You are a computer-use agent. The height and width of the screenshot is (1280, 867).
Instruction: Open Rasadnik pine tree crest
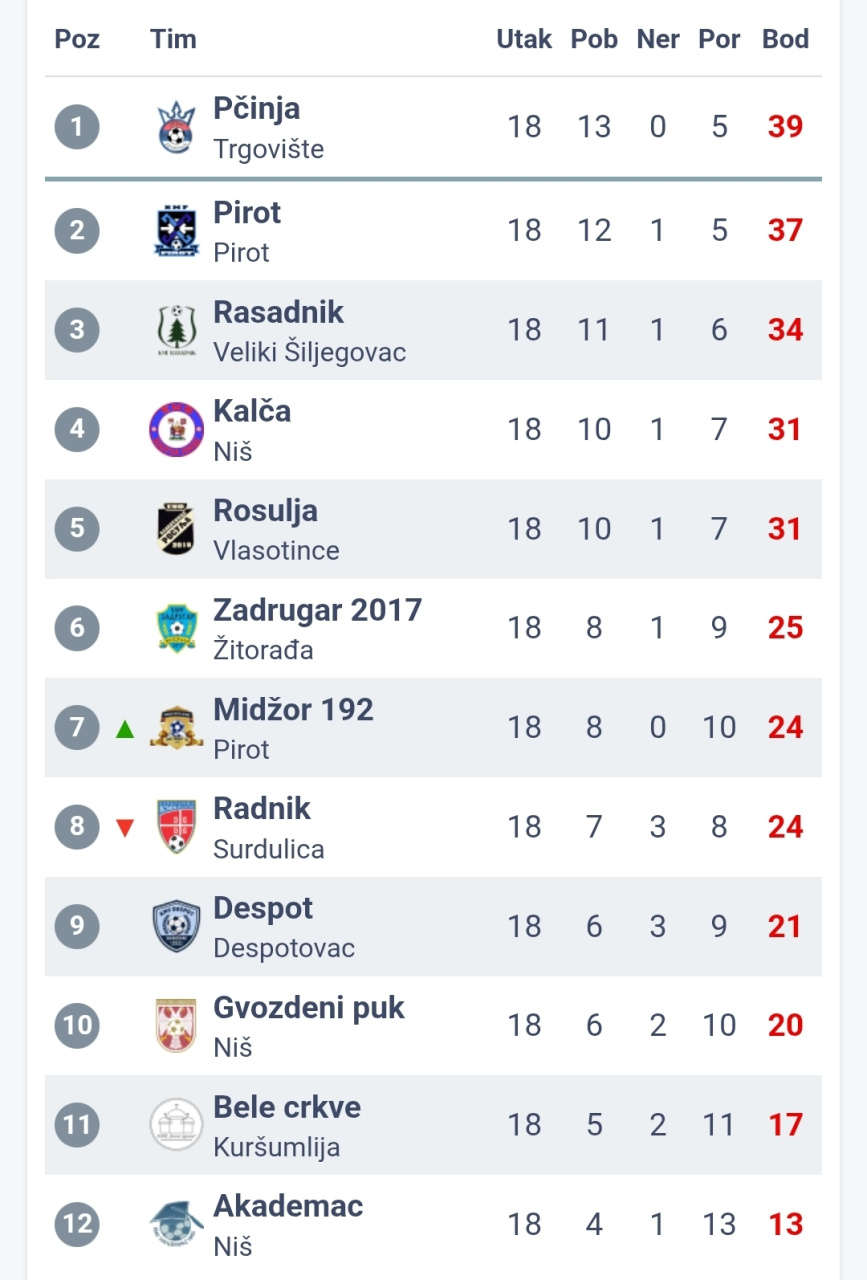coord(176,330)
